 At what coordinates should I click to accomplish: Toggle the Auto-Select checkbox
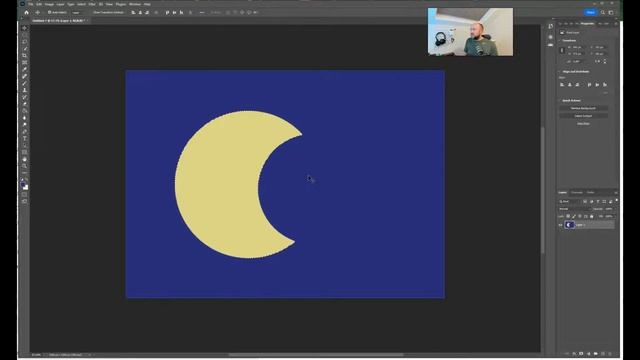[49, 12]
